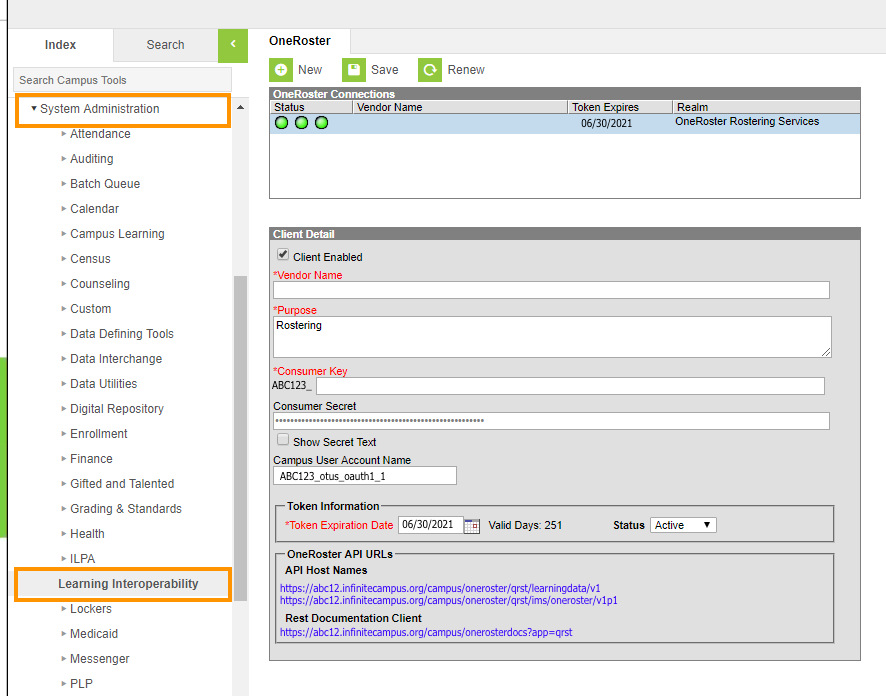Click the Renew refresh icon
Screen dimensions: 886x696
pyautogui.click(x=430, y=70)
